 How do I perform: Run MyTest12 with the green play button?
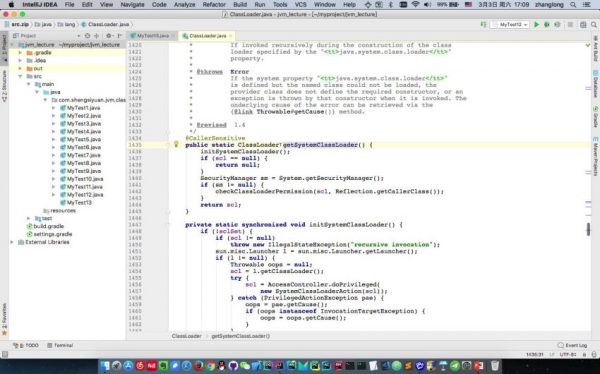[536, 24]
